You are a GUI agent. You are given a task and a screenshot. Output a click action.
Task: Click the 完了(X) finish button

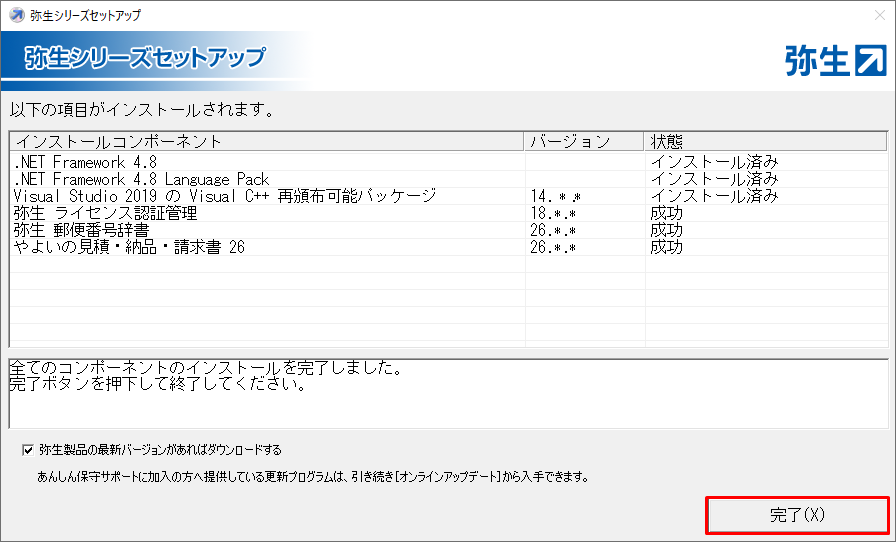[x=797, y=515]
